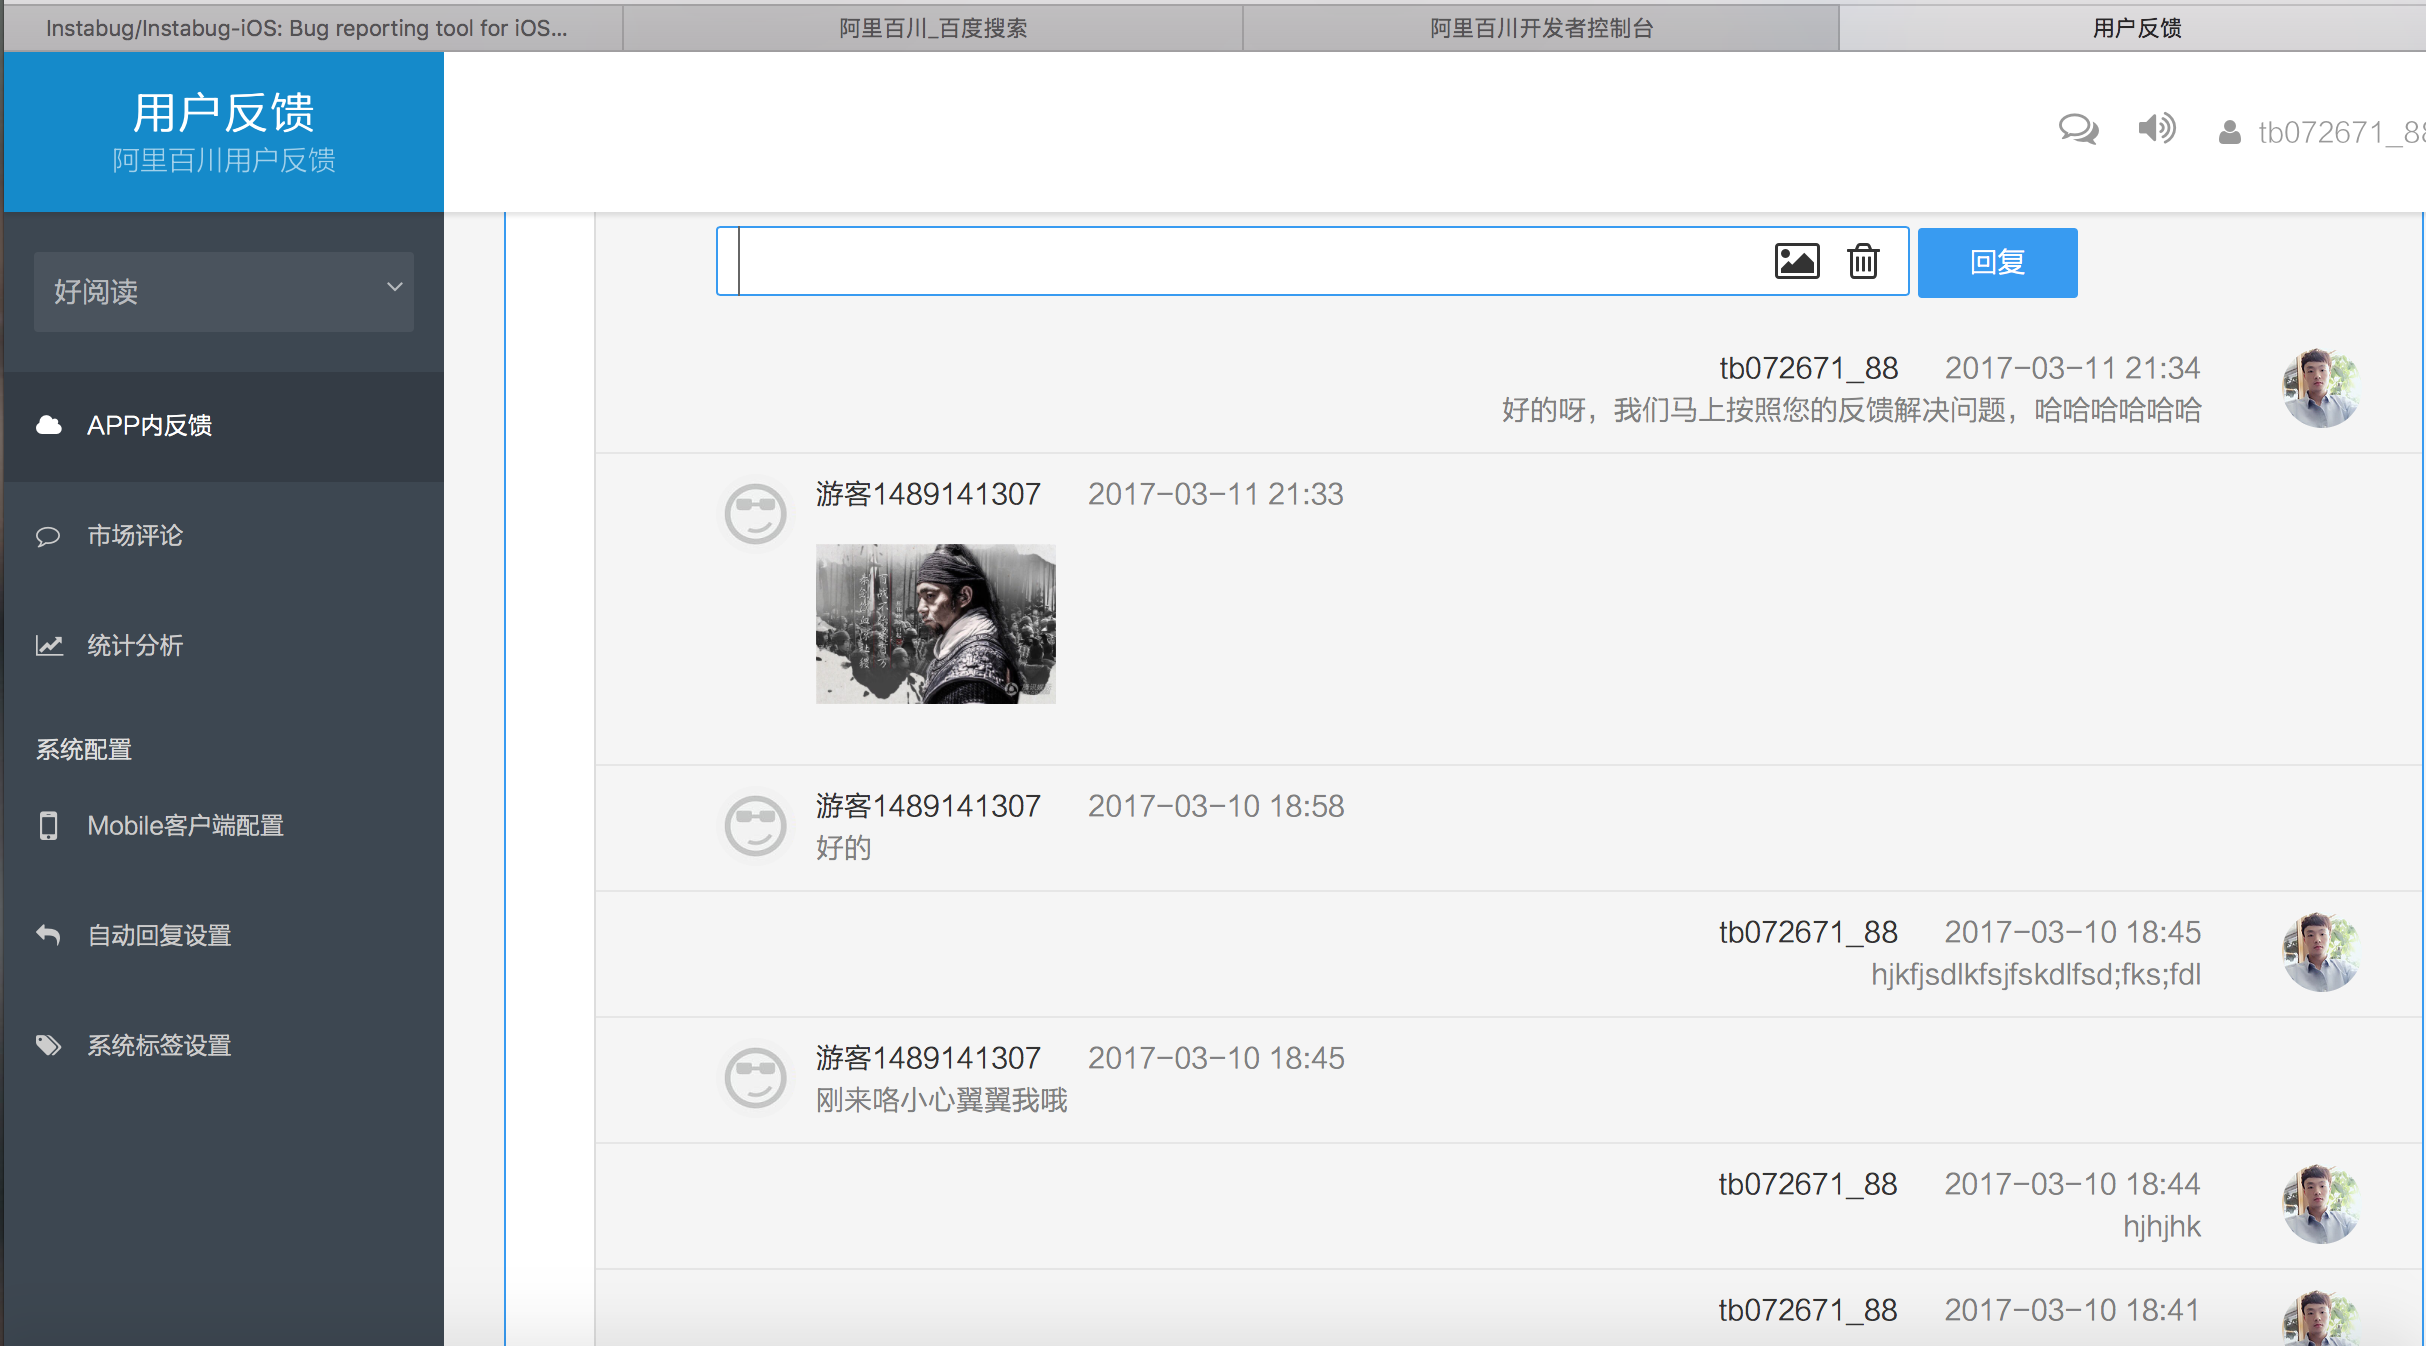Click the tags icon for 系统标签设置
This screenshot has height=1346, width=2426.
coord(48,1045)
